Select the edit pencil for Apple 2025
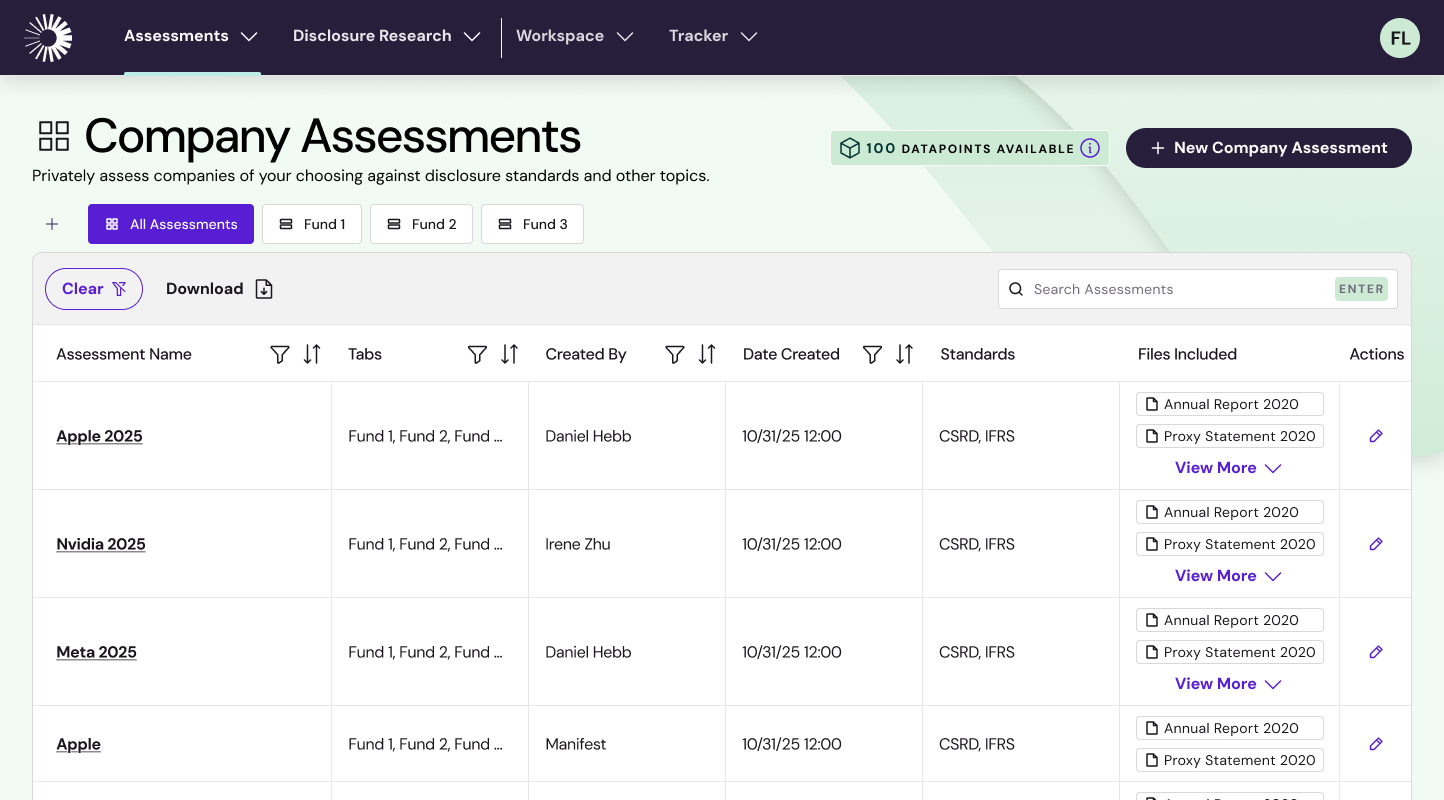The width and height of the screenshot is (1444, 800). pos(1375,436)
